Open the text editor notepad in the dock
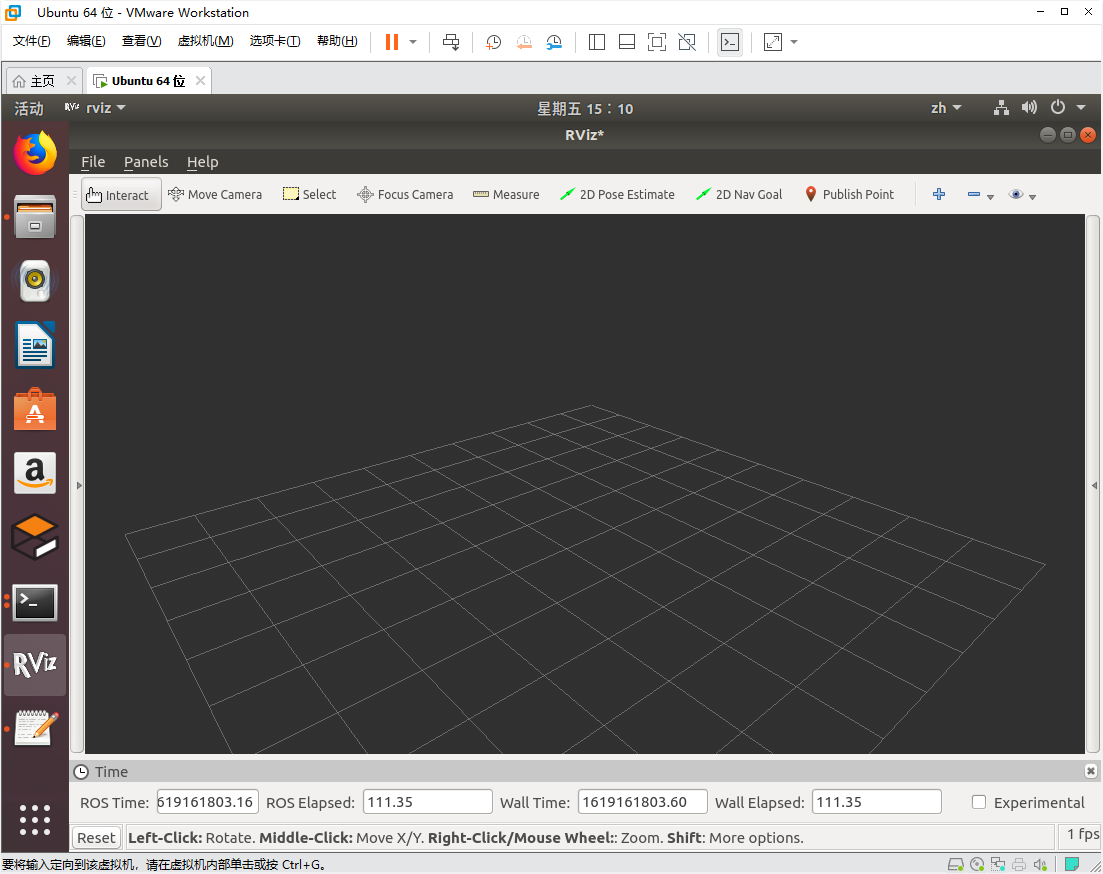The image size is (1103, 874). [x=34, y=727]
